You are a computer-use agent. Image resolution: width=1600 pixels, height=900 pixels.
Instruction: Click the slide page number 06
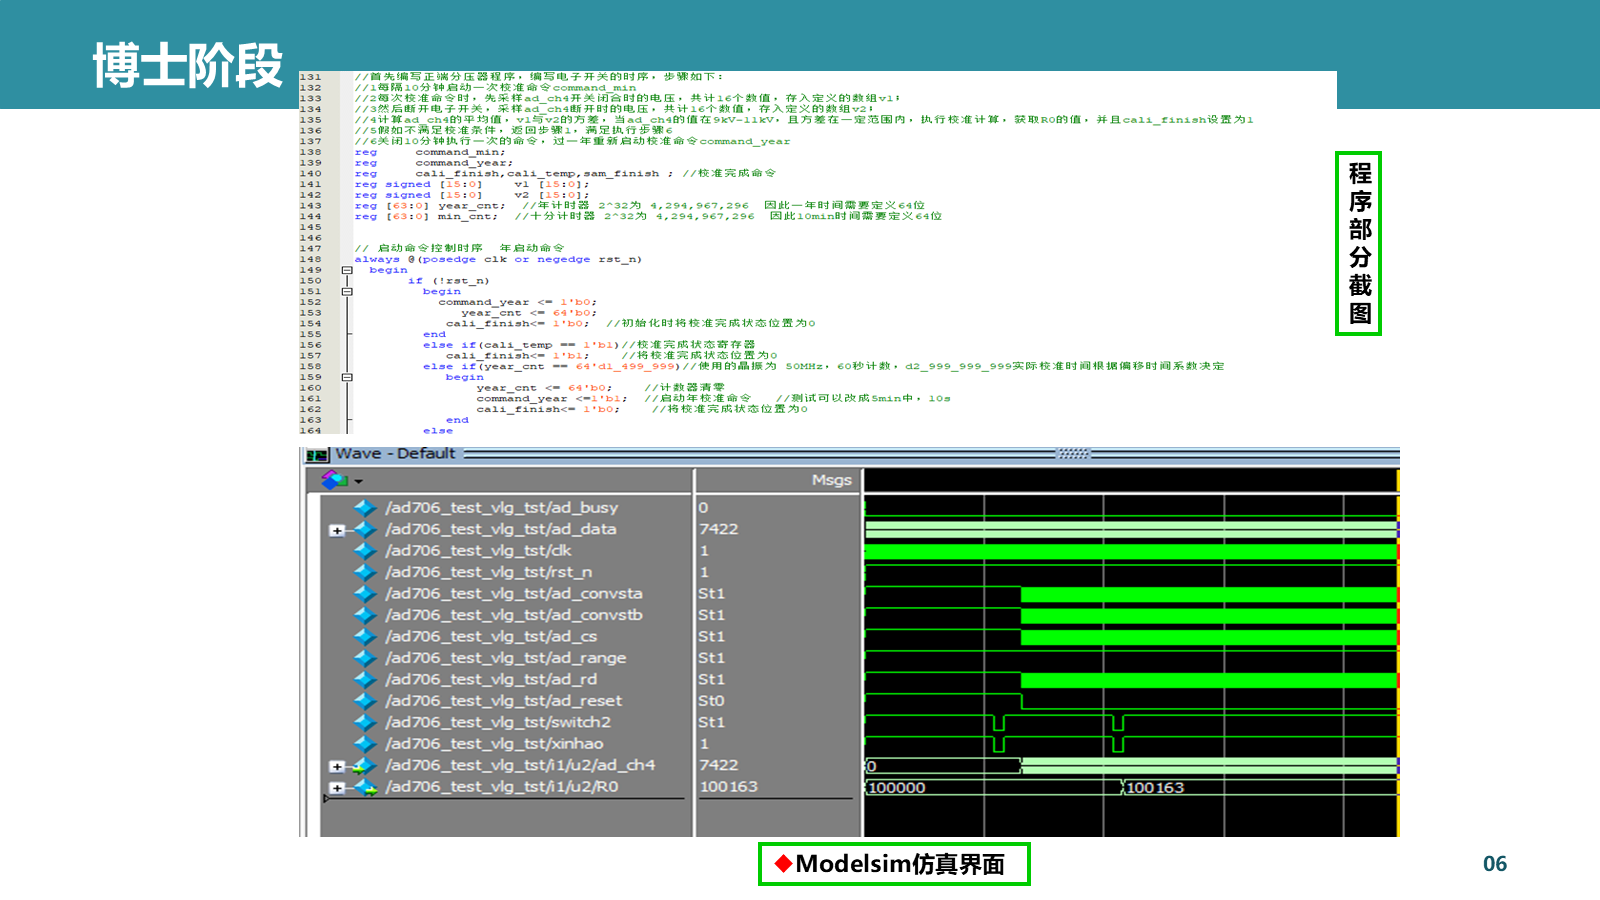[1495, 864]
